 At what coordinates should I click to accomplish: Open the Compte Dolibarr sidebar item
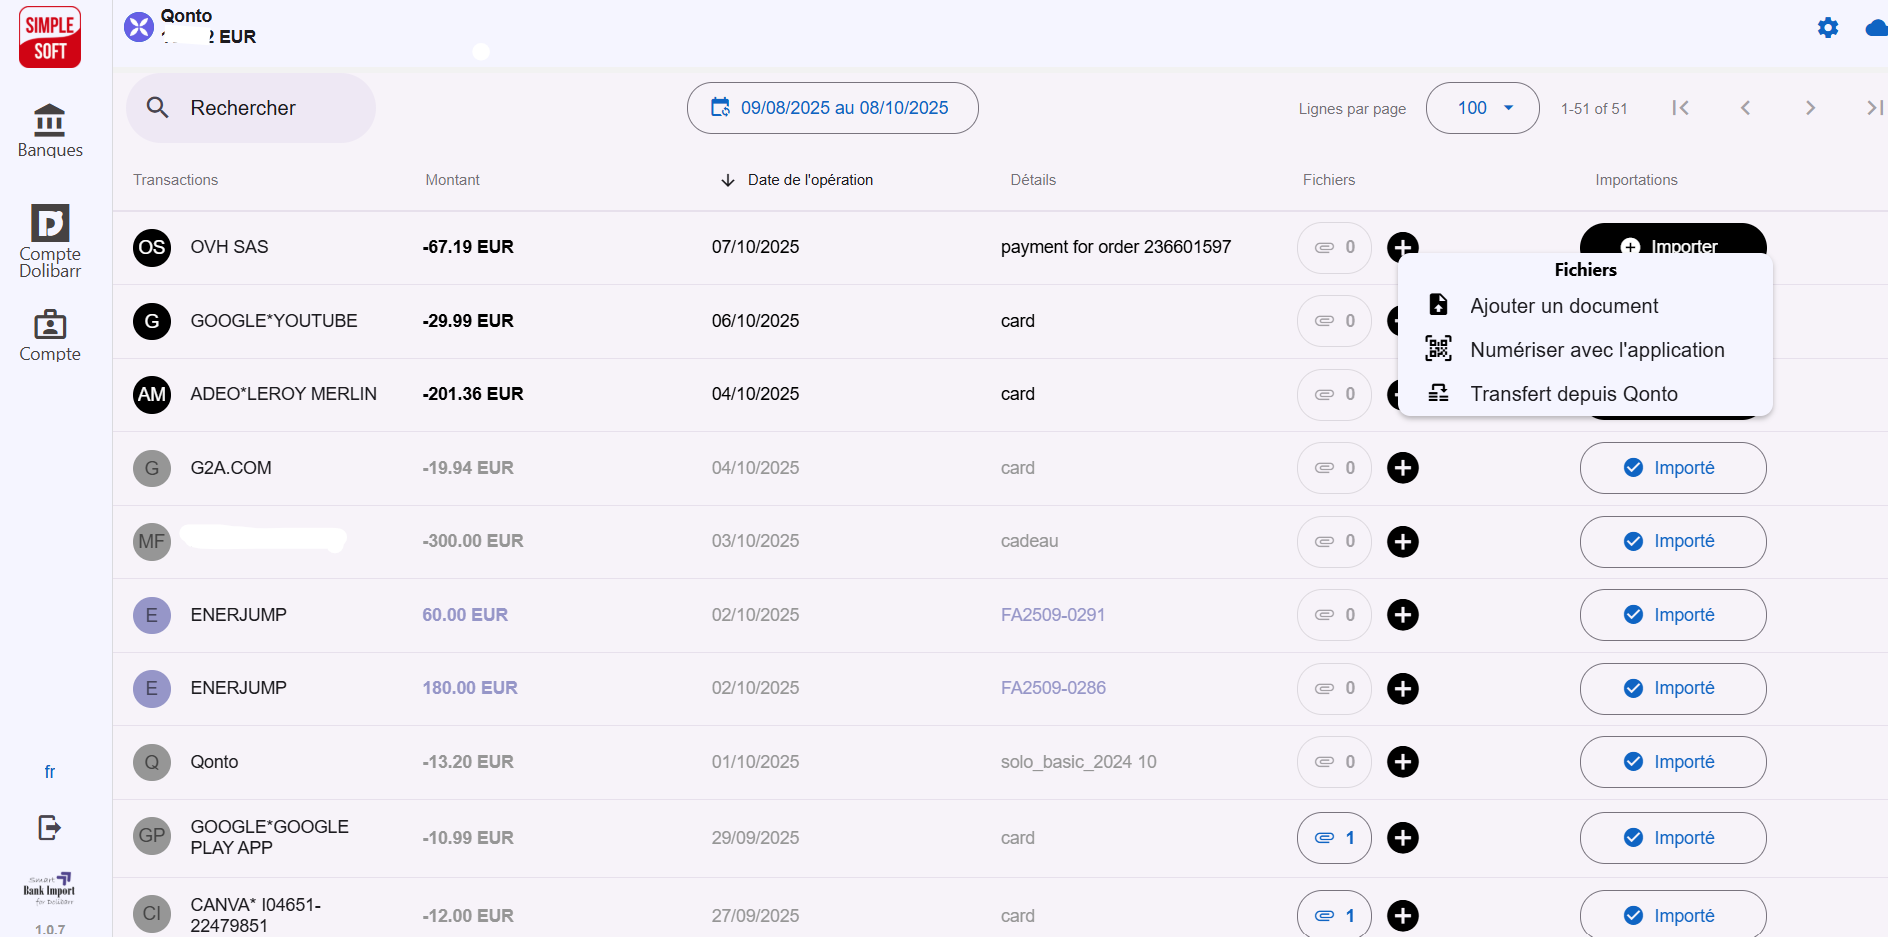[49, 240]
